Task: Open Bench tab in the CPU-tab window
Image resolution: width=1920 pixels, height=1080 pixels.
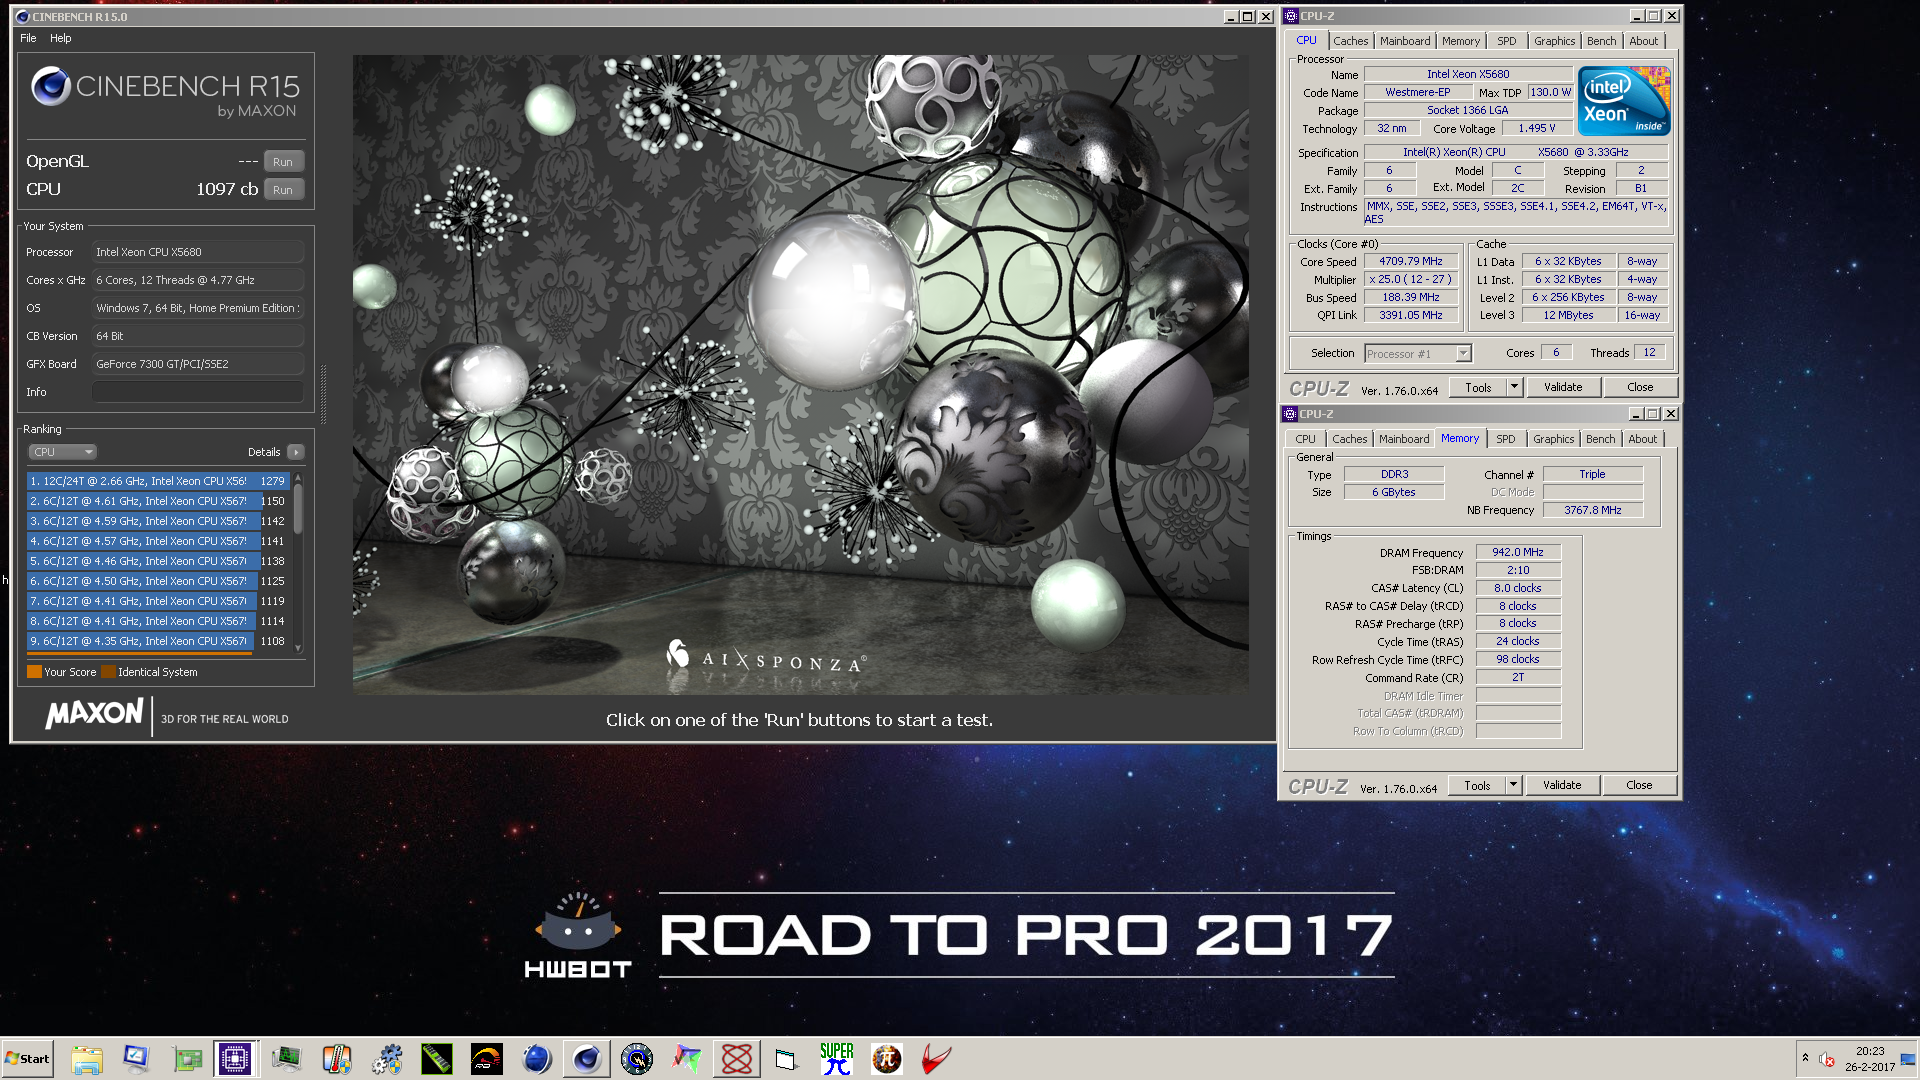Action: [1601, 41]
